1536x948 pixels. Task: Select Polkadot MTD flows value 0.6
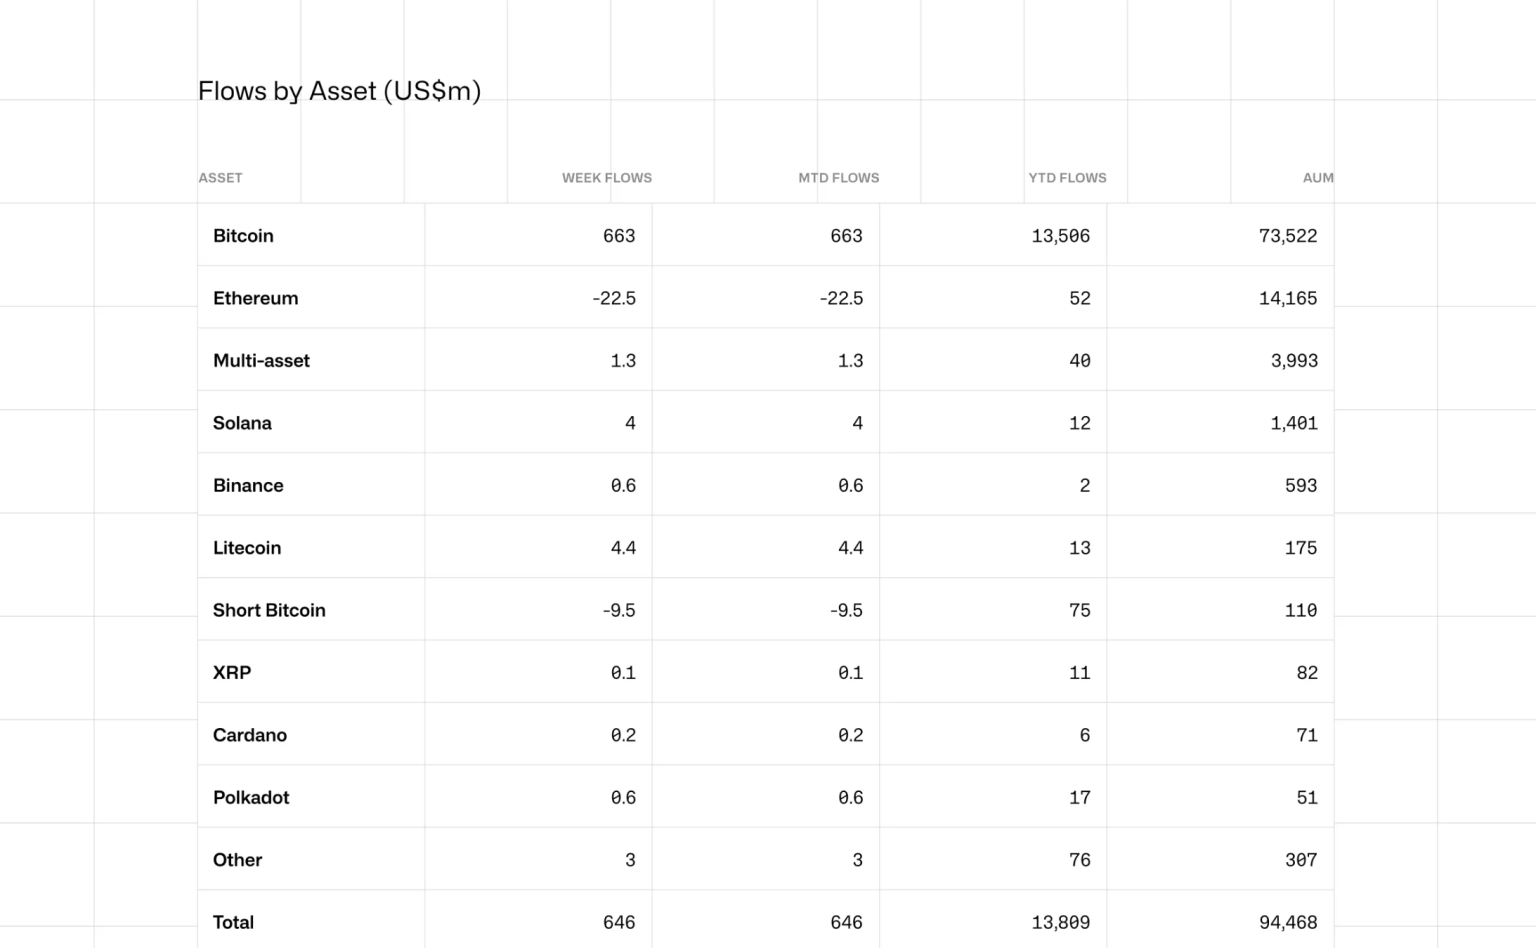[x=850, y=798]
